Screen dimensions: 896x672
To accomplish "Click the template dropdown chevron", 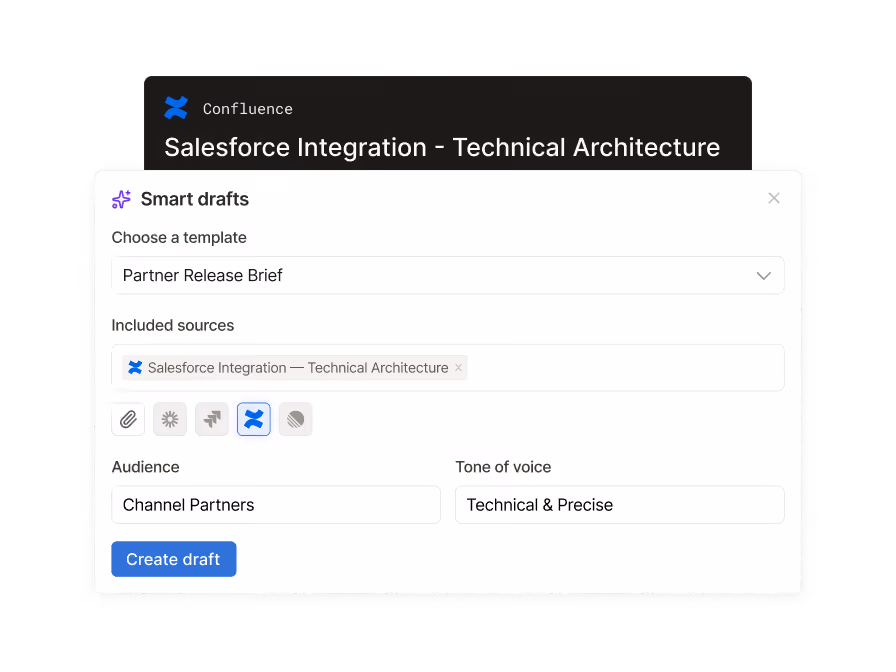I will coord(763,276).
